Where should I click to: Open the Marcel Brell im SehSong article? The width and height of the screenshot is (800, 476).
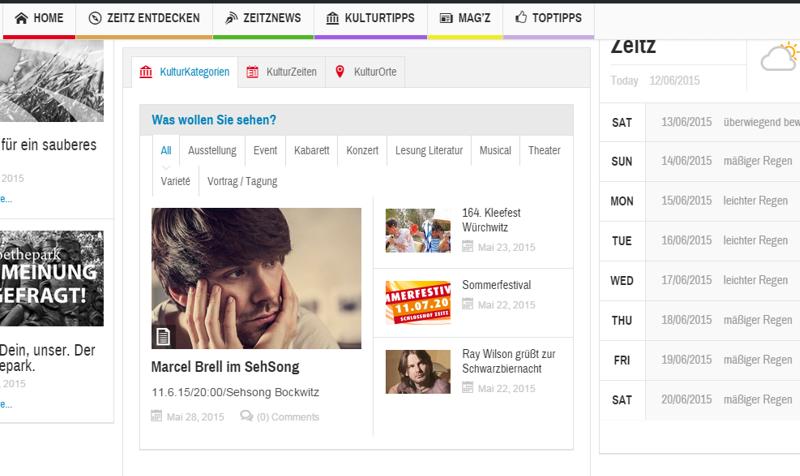coord(225,367)
